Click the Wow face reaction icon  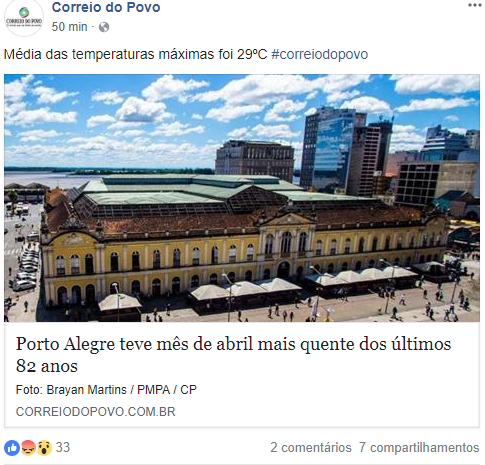(x=44, y=448)
